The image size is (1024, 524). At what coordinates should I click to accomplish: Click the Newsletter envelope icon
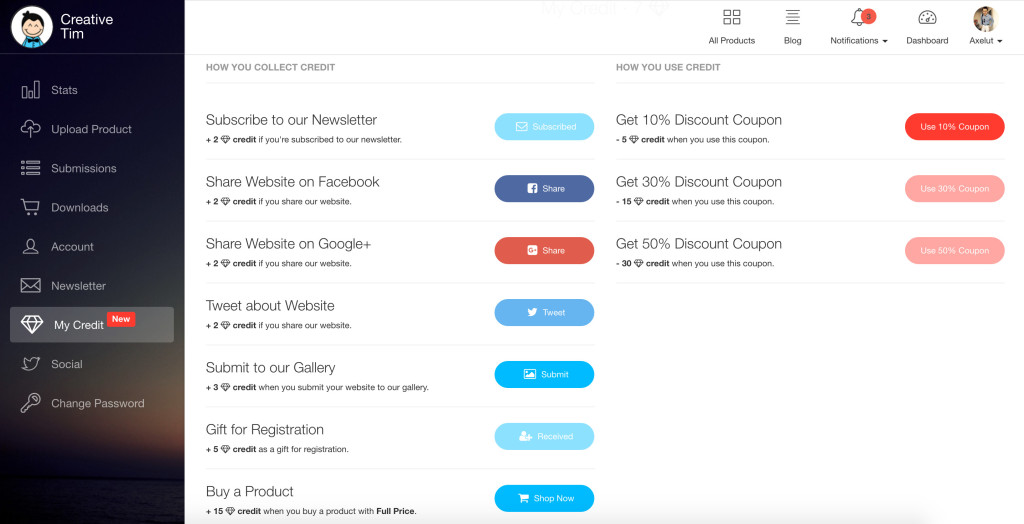coord(31,286)
